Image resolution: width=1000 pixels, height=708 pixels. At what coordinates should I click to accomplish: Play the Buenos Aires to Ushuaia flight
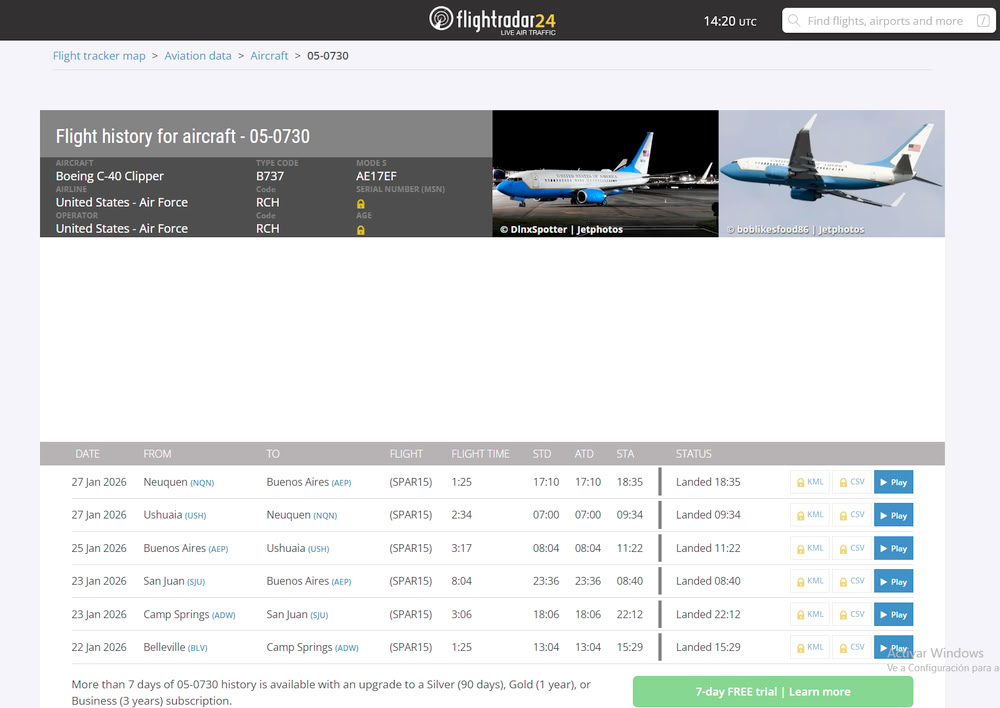click(x=893, y=548)
